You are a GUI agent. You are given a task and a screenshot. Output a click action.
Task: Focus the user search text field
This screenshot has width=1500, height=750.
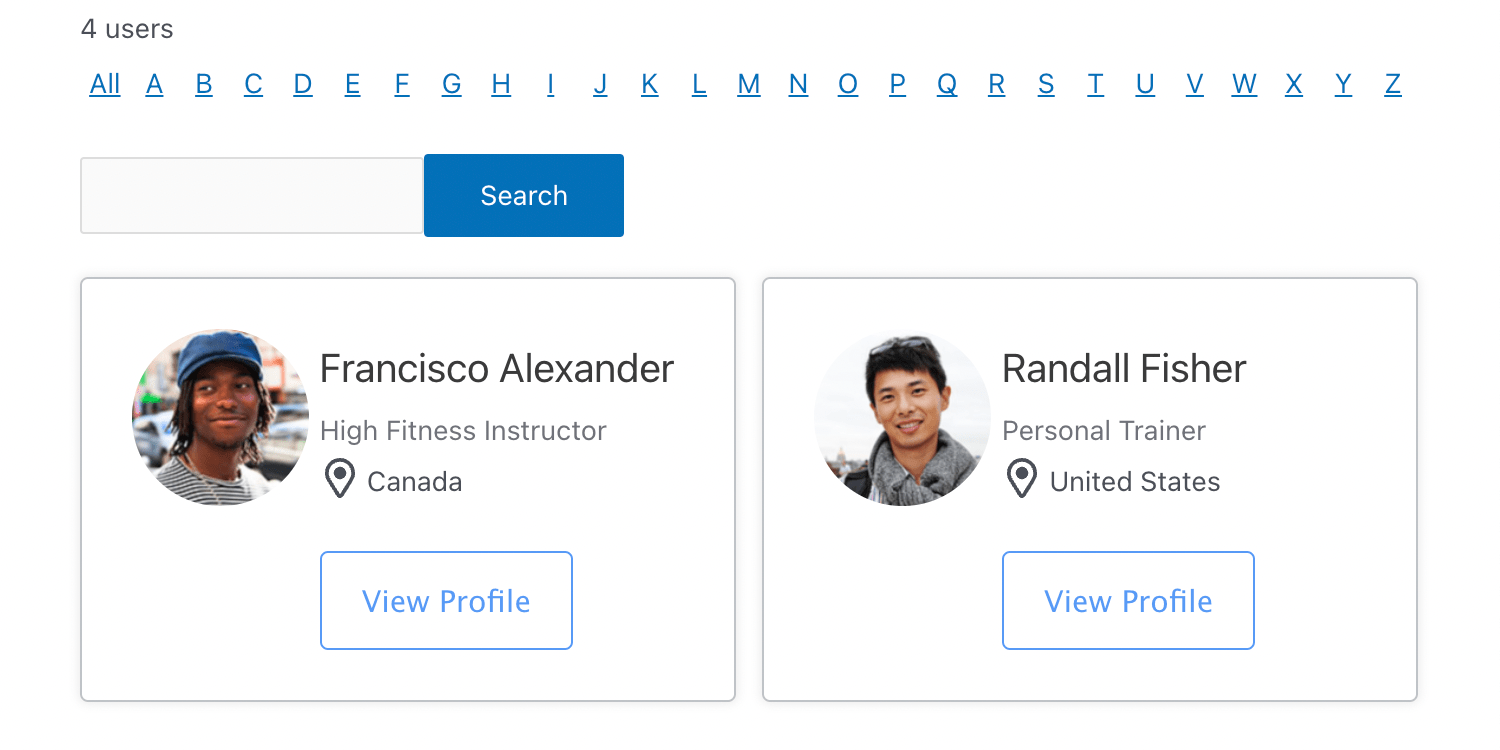click(252, 196)
